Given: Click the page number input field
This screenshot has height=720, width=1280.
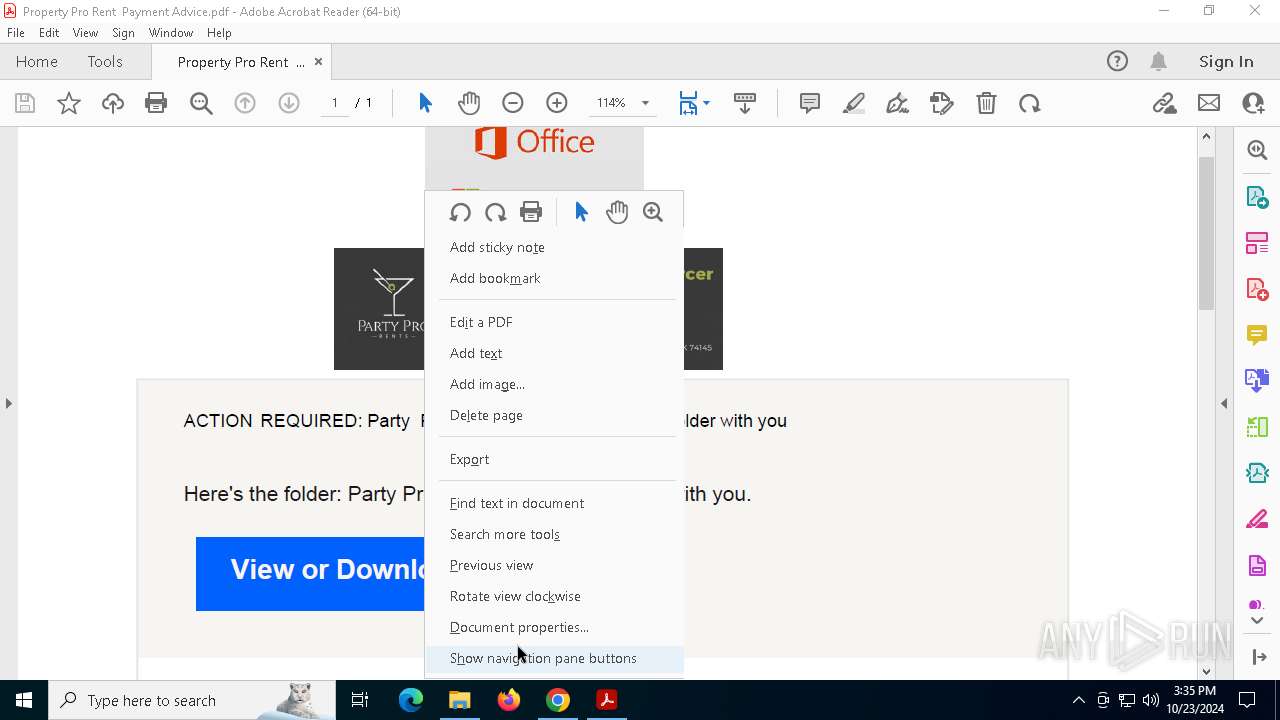Looking at the screenshot, I should tap(334, 103).
